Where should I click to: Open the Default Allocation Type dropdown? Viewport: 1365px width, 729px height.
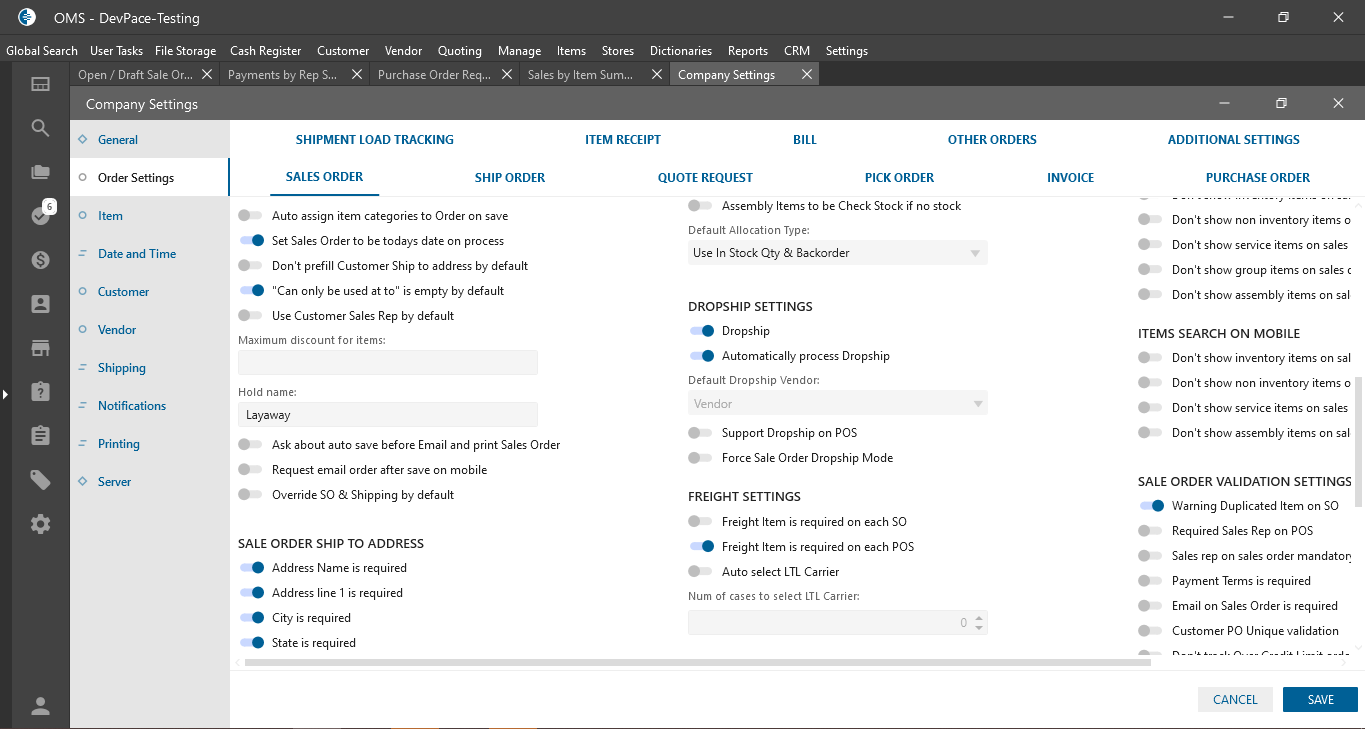(x=837, y=253)
